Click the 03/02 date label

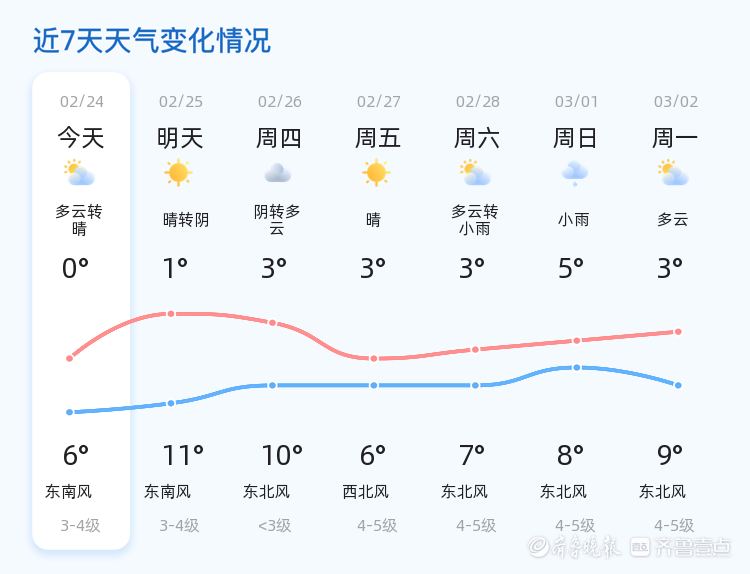coord(676,101)
